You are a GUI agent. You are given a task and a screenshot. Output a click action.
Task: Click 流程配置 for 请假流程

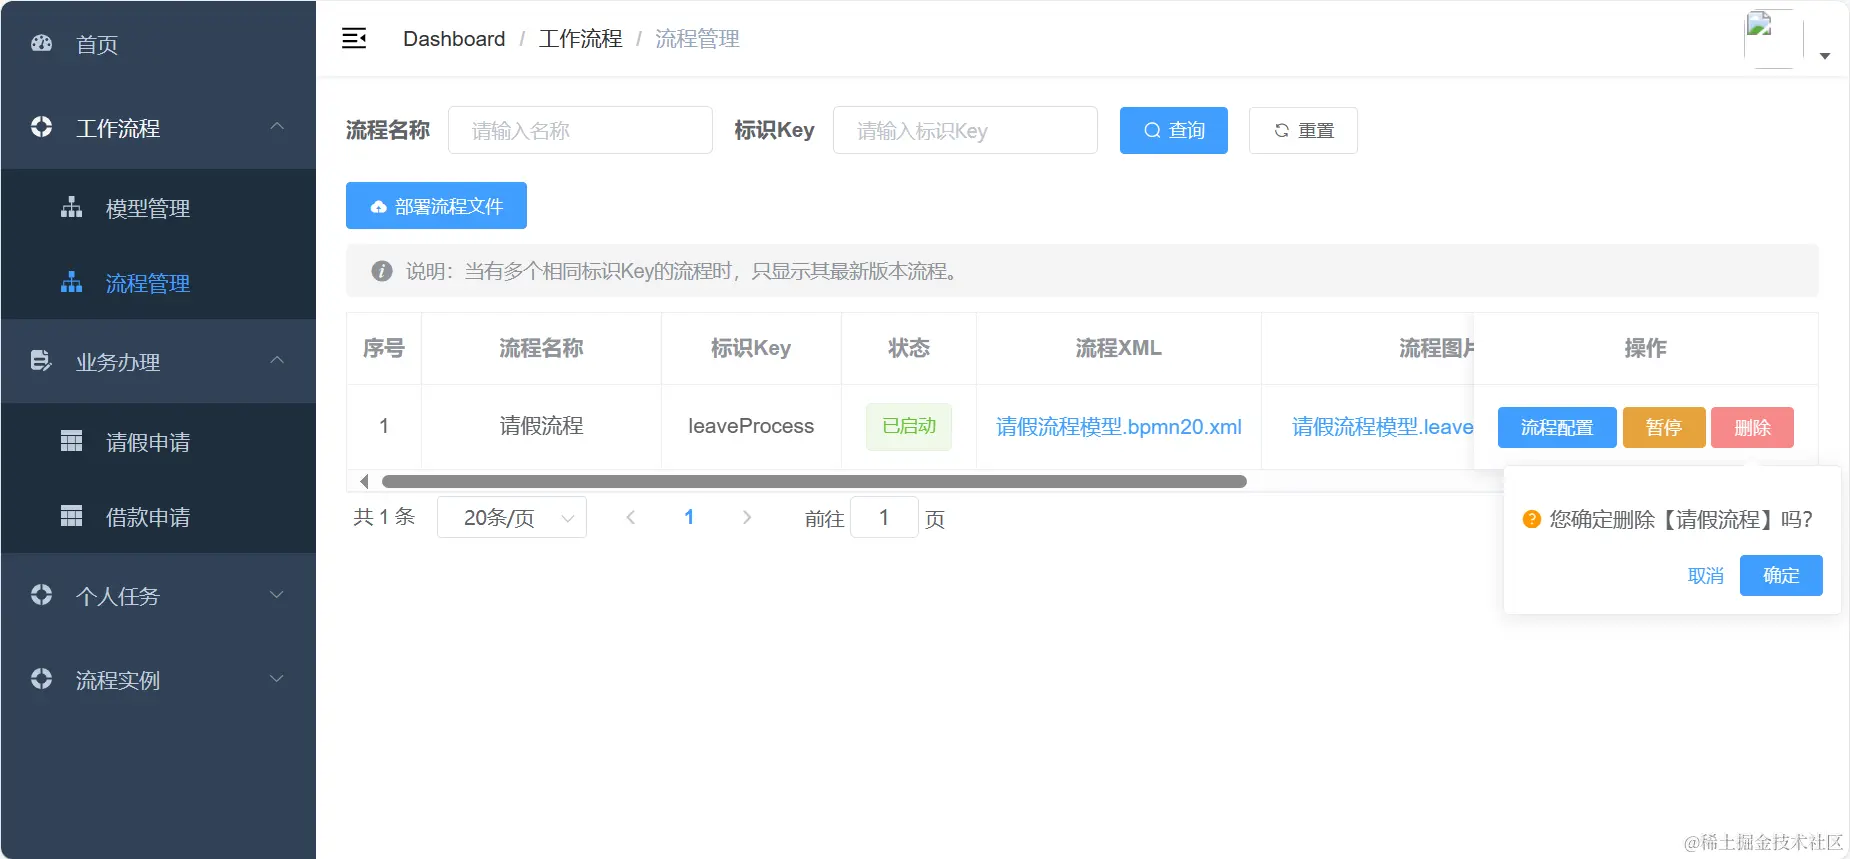[1557, 427]
